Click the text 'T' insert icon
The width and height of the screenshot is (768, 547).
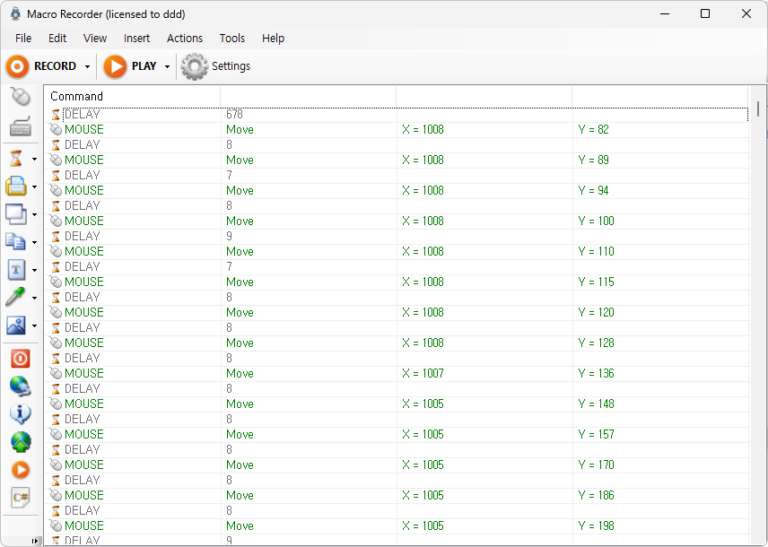coord(17,269)
